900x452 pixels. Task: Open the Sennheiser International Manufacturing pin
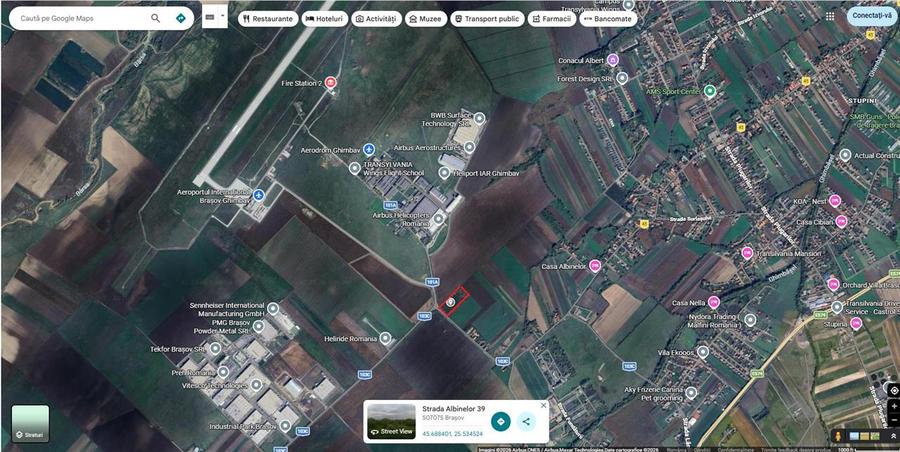(273, 309)
